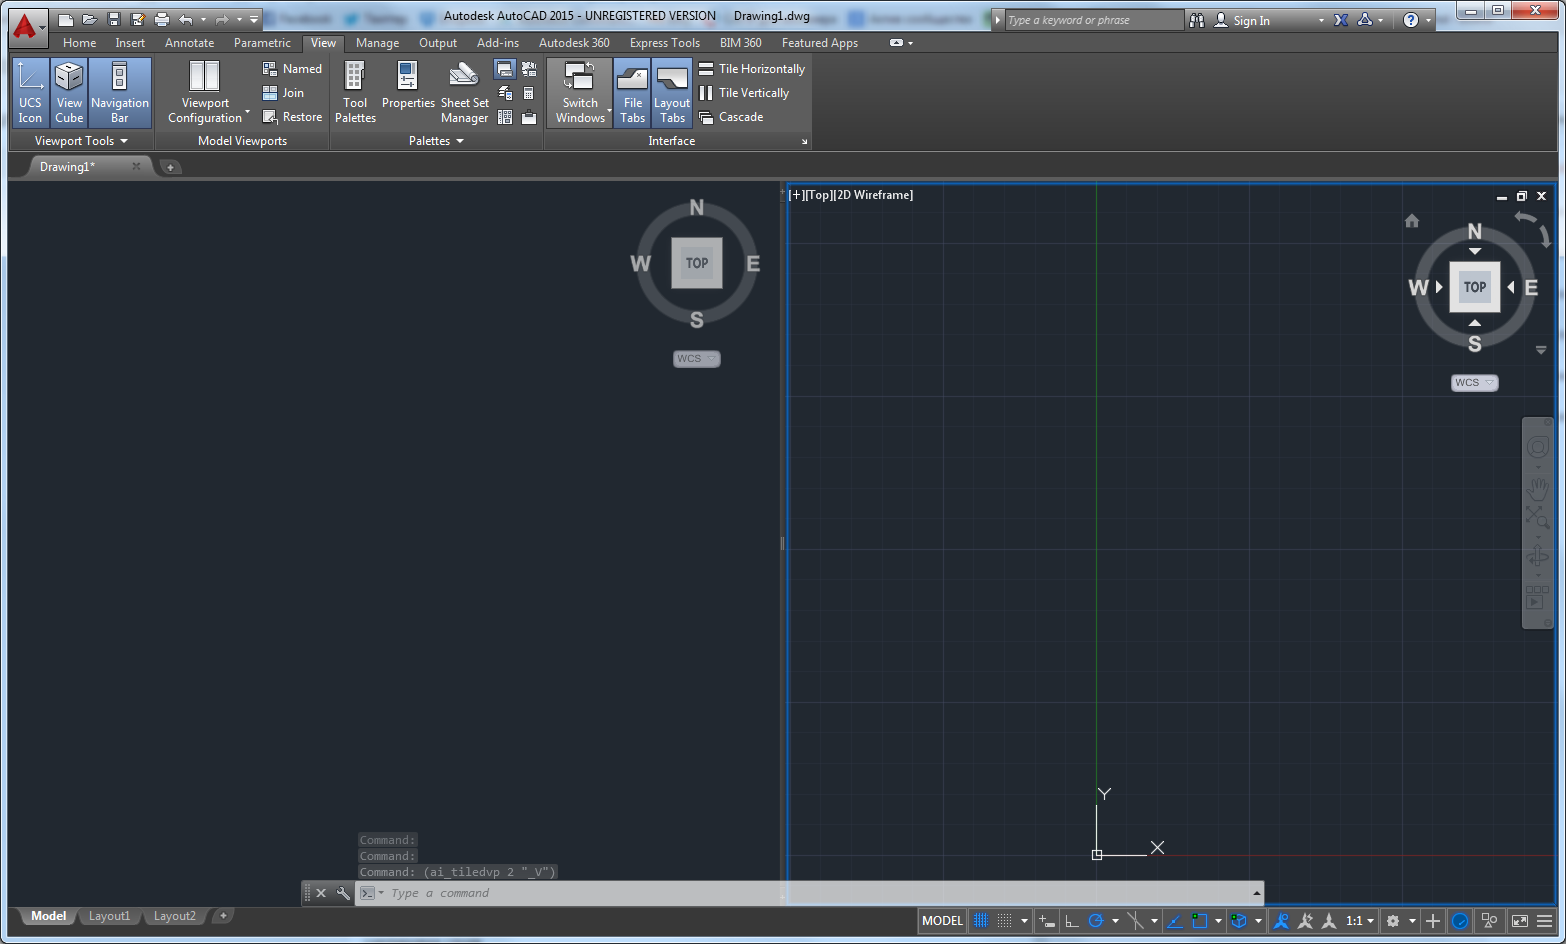The width and height of the screenshot is (1566, 944).
Task: Toggle drawing grid display in status bar
Action: (981, 921)
